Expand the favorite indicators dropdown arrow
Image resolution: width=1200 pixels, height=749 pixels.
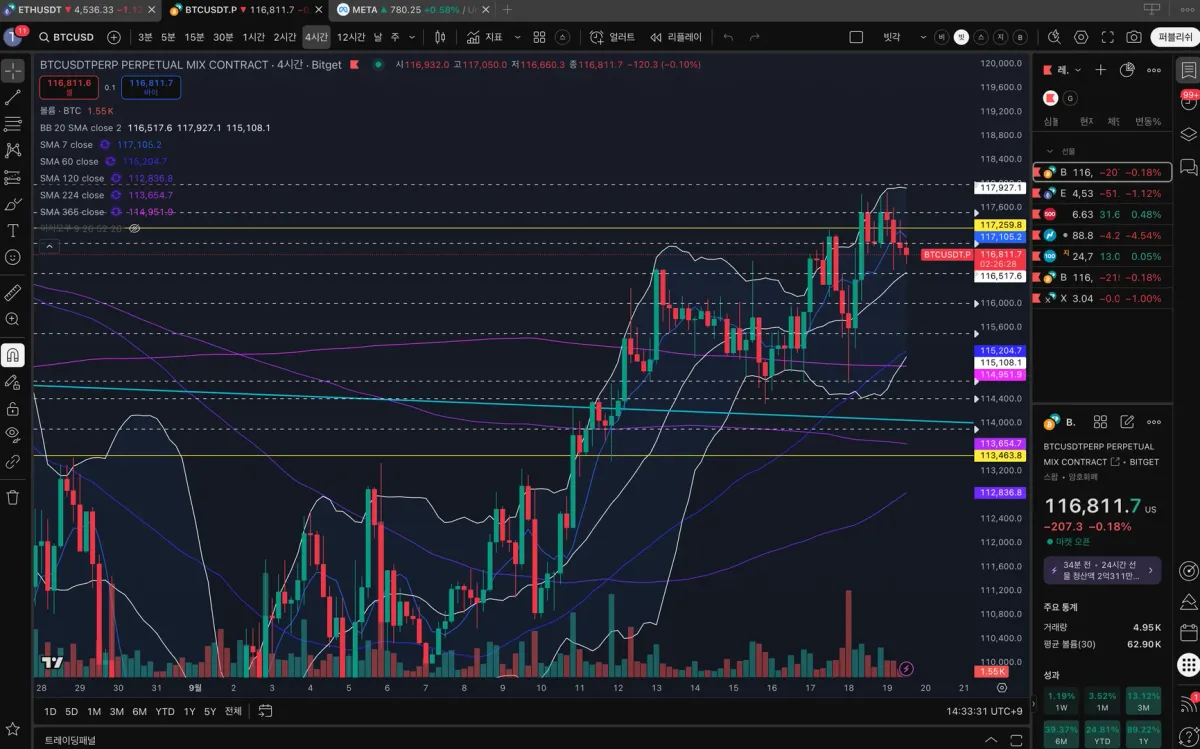[516, 37]
